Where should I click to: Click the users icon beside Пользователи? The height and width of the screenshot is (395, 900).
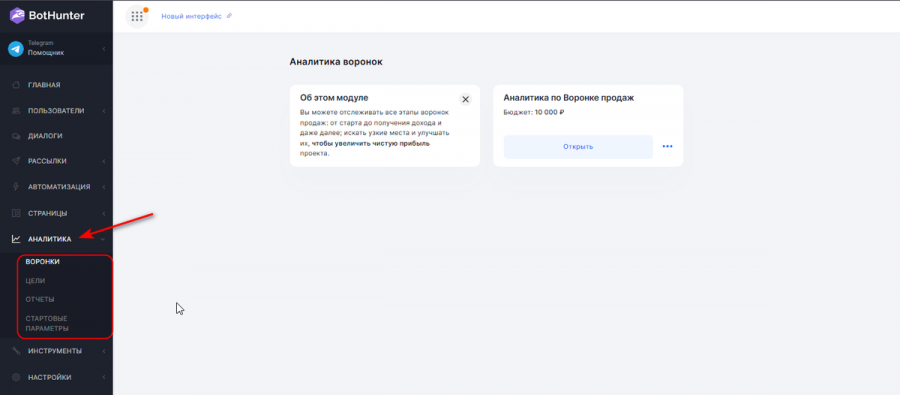pyautogui.click(x=16, y=111)
